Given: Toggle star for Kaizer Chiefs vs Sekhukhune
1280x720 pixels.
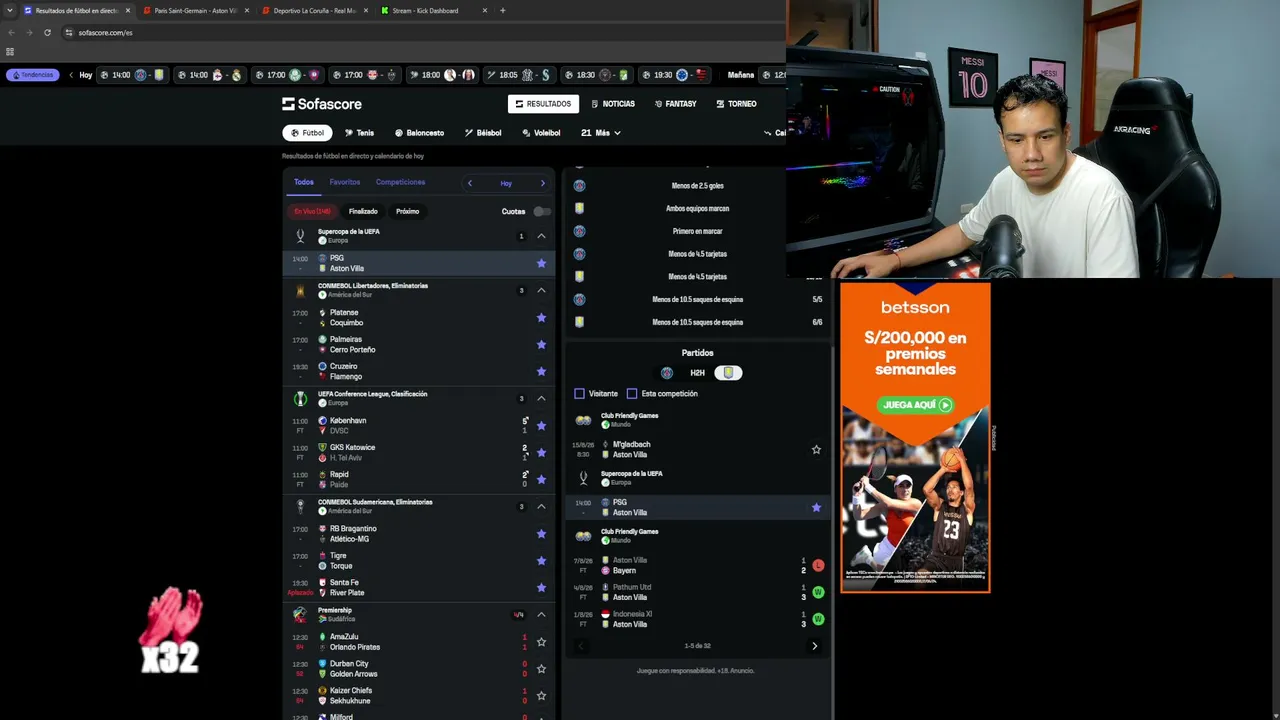Looking at the screenshot, I should pos(541,696).
